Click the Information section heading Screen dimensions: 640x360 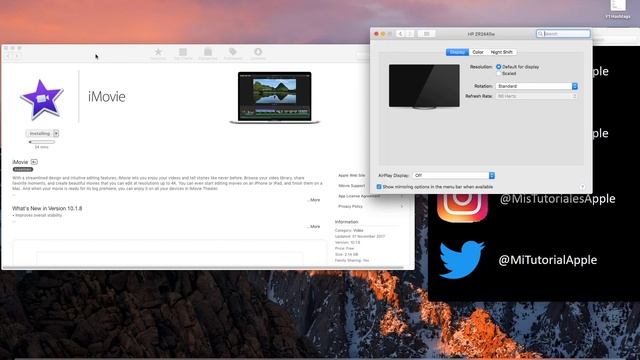(x=347, y=222)
